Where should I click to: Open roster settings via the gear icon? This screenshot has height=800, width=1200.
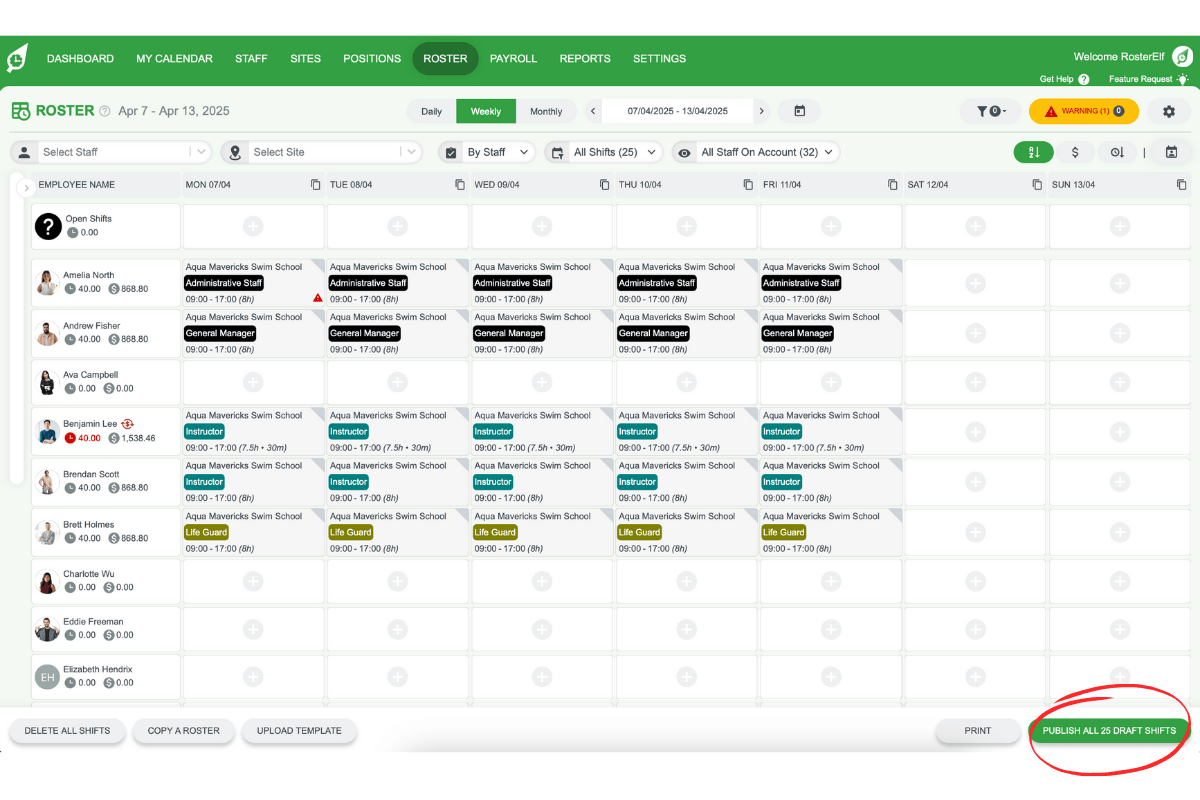(x=1168, y=111)
